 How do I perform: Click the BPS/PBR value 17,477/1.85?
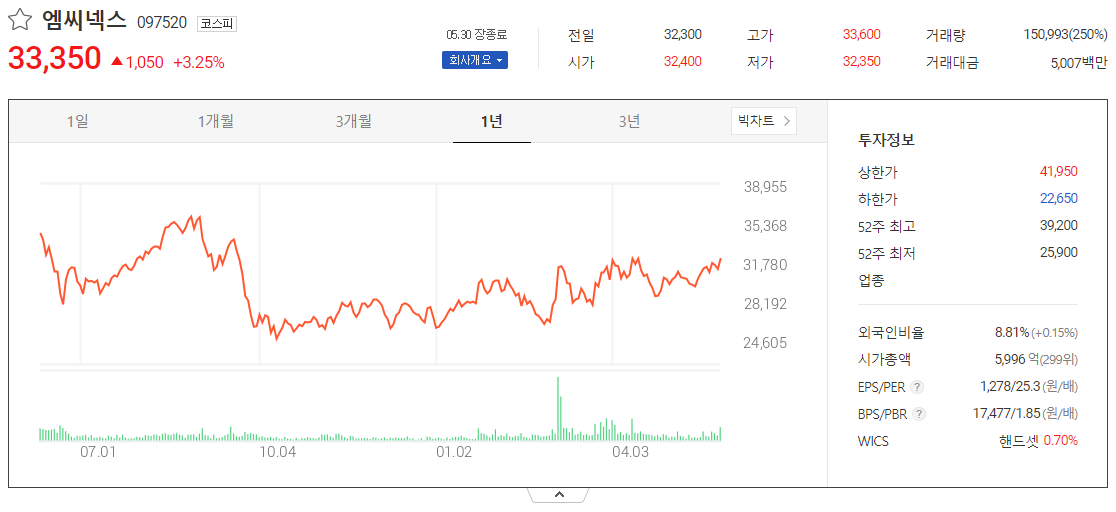[x=1006, y=414]
